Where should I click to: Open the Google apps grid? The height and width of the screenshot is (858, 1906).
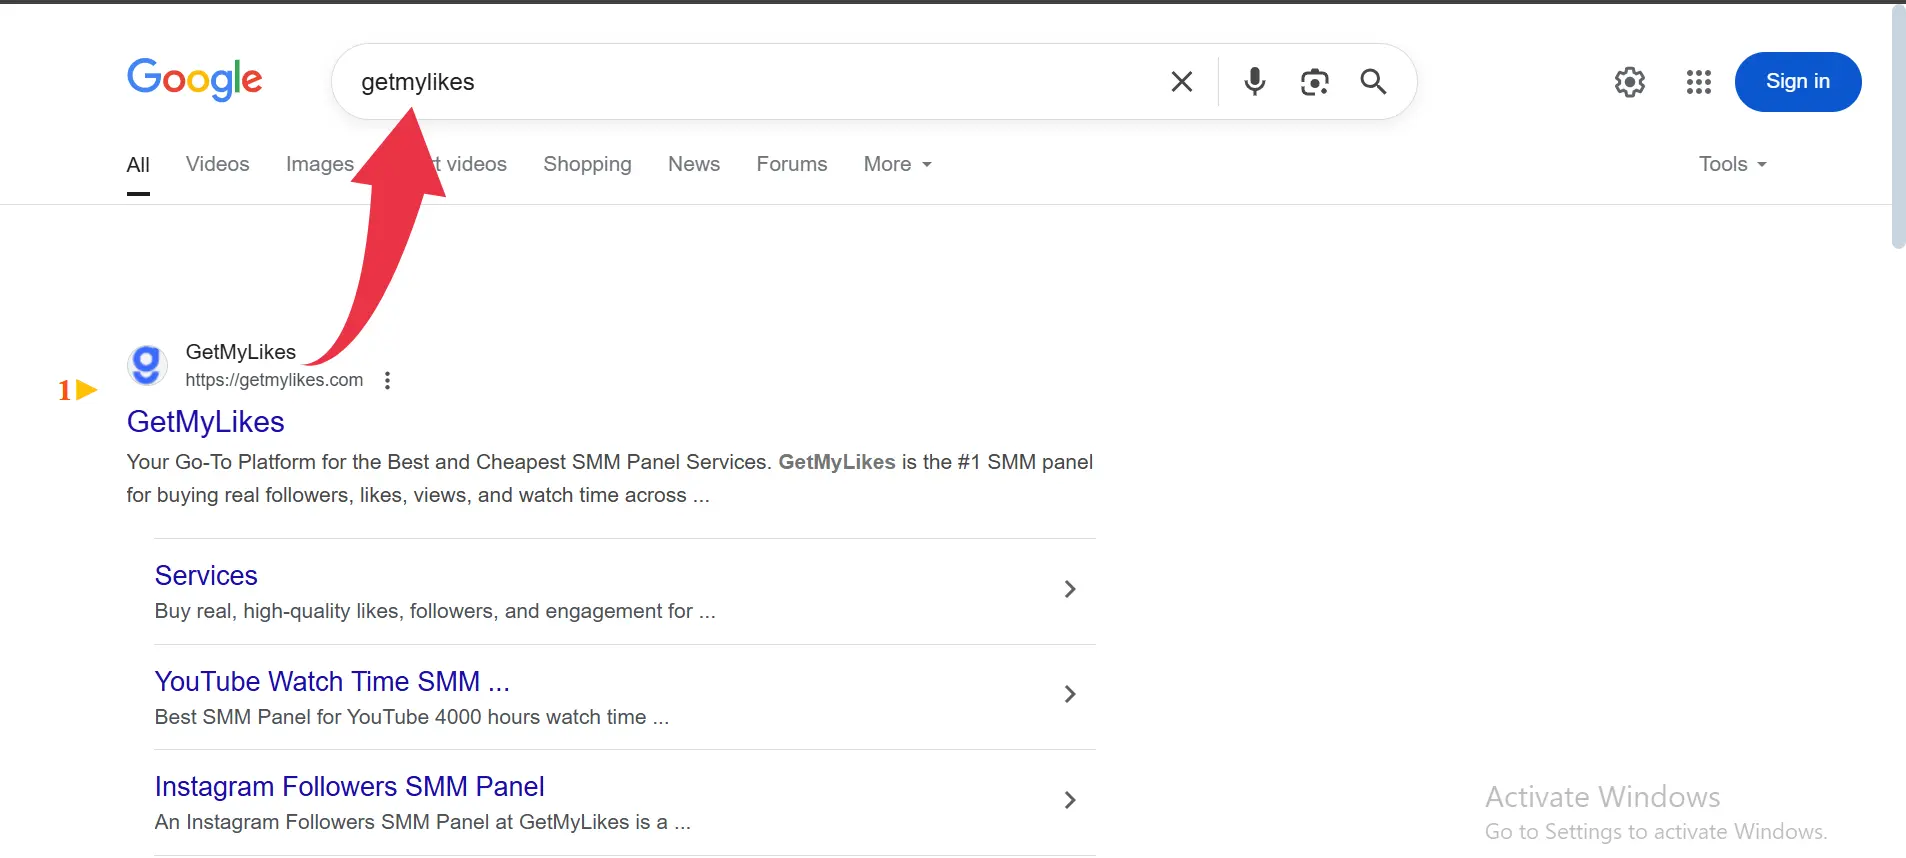click(x=1698, y=82)
